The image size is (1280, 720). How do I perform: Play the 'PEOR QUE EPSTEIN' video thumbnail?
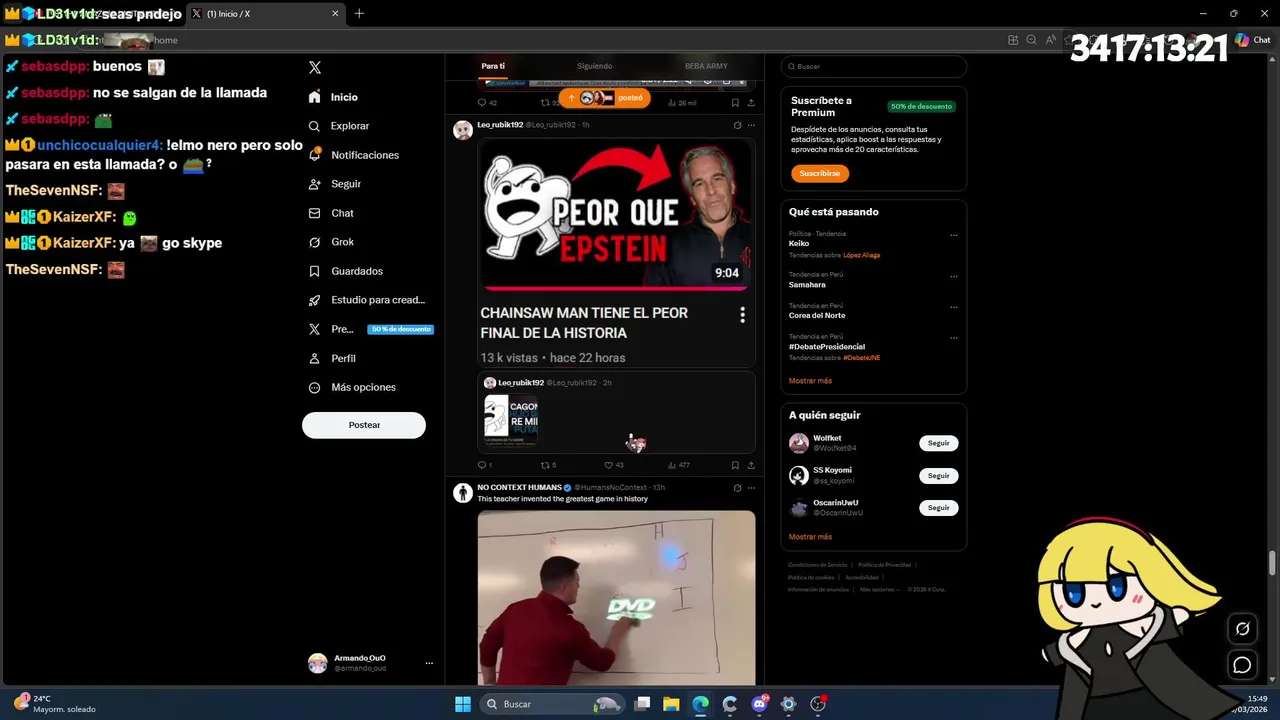point(616,213)
